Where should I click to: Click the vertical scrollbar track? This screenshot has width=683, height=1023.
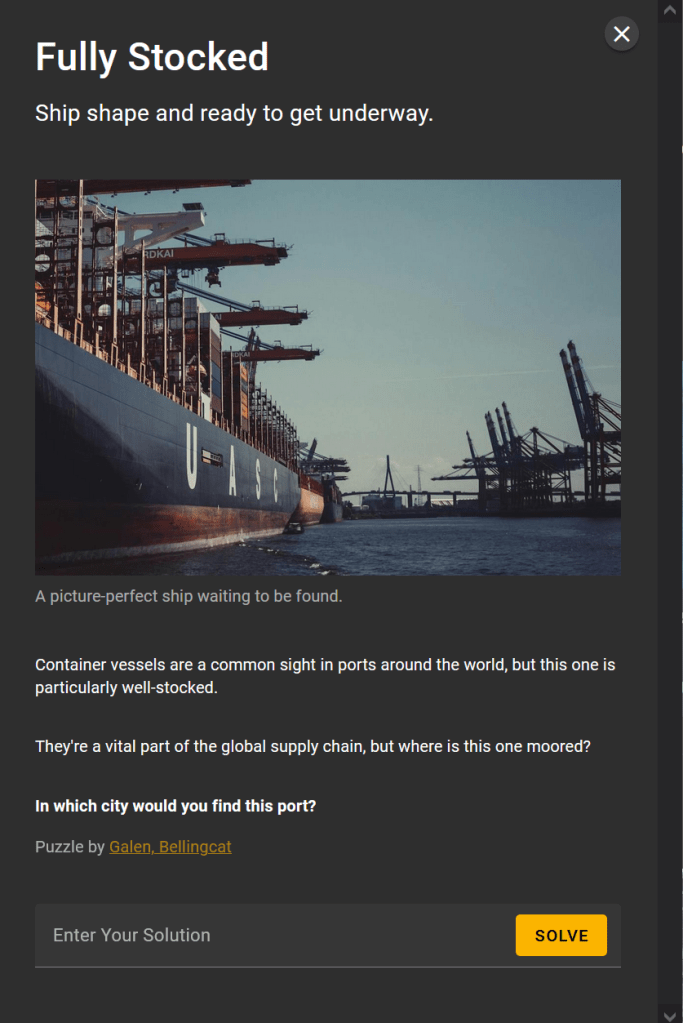pyautogui.click(x=670, y=500)
